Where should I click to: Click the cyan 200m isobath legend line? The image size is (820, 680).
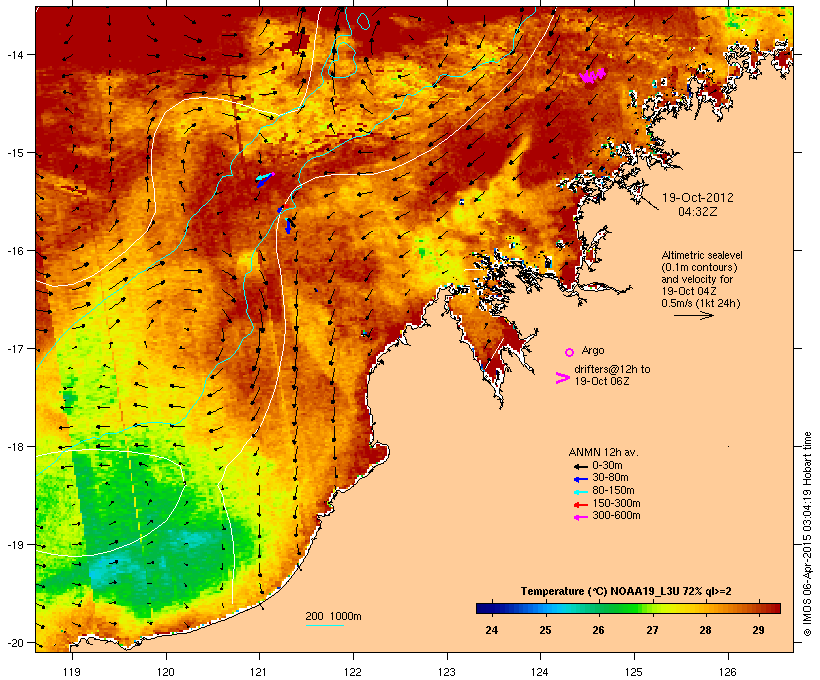coord(324,625)
